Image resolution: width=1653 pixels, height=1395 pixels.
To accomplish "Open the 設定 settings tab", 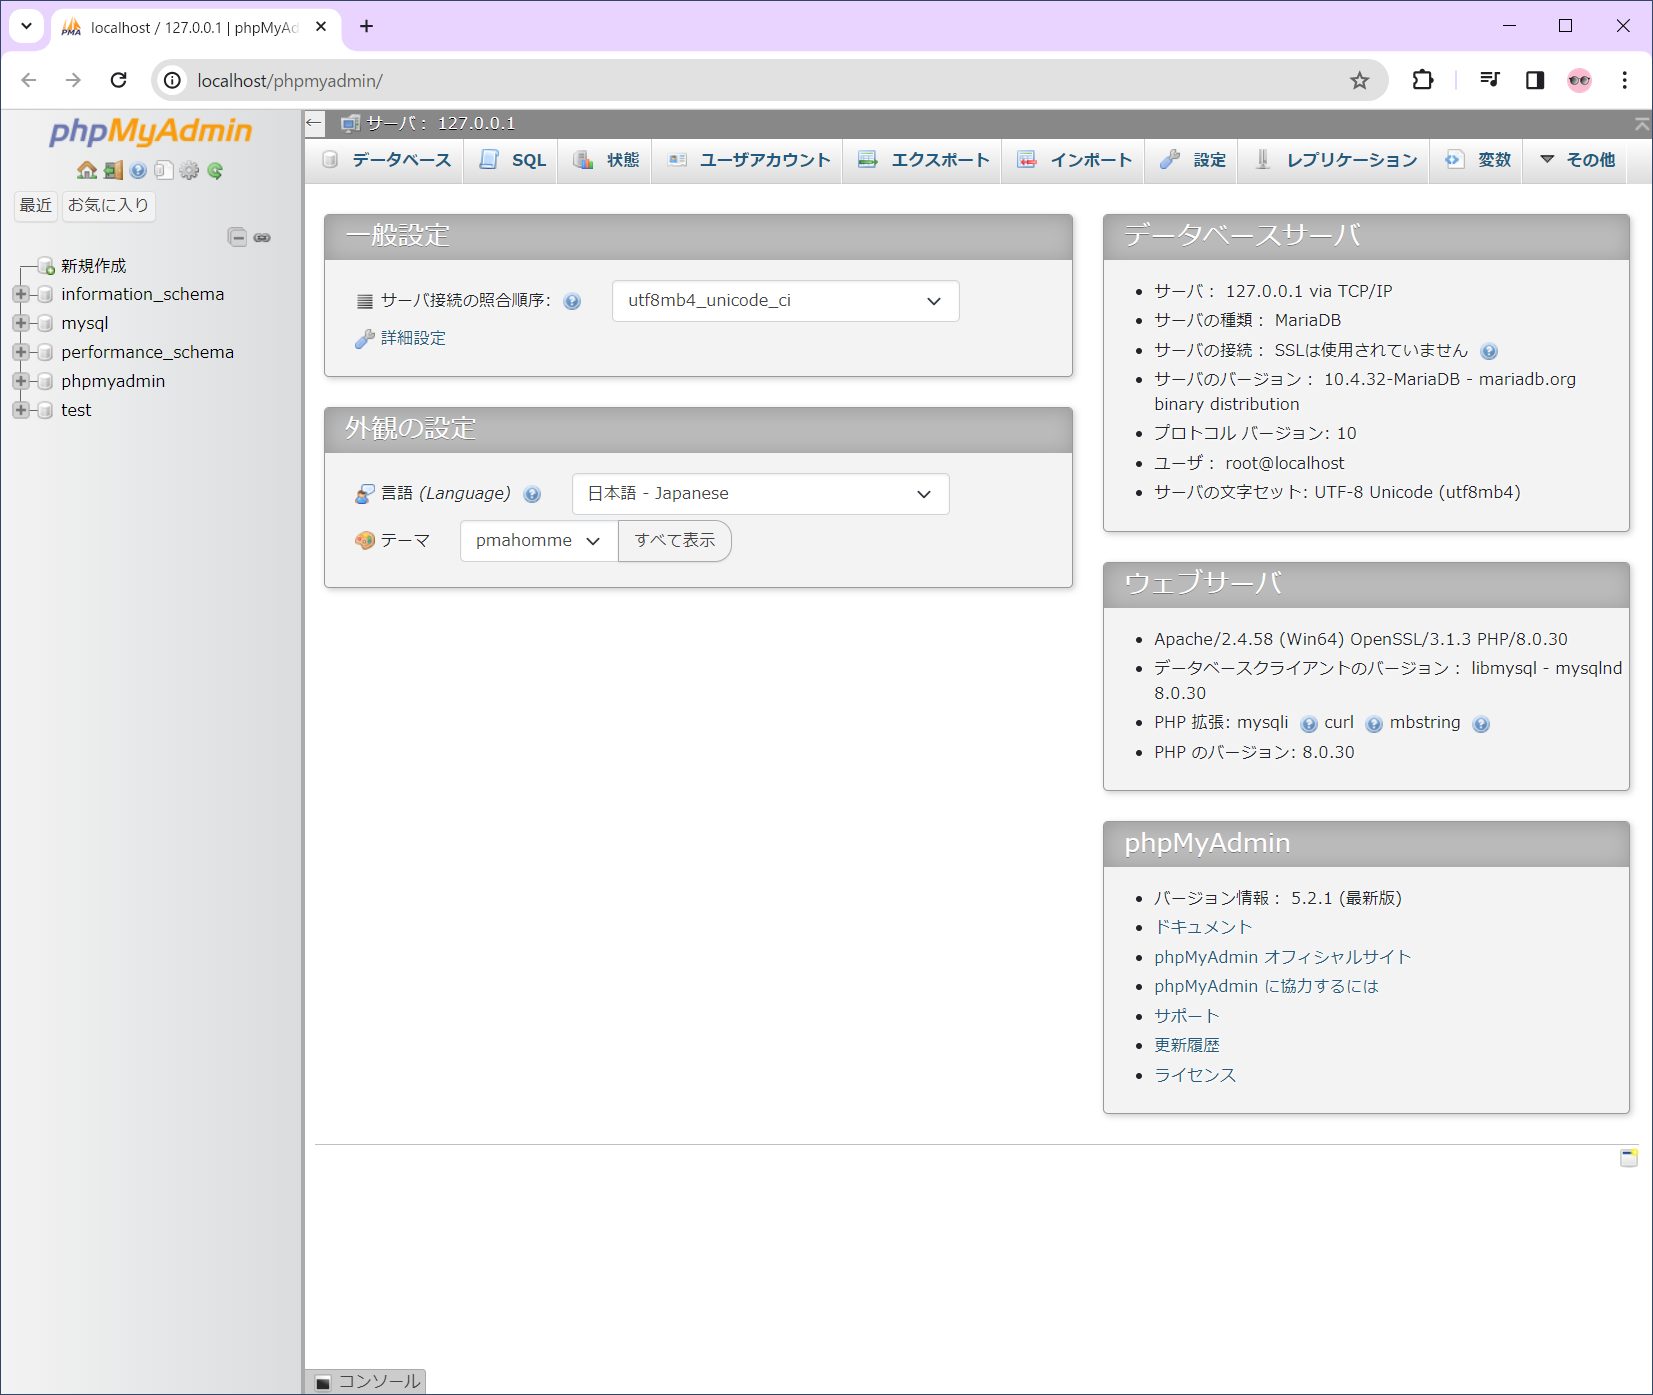I will click(x=1193, y=160).
